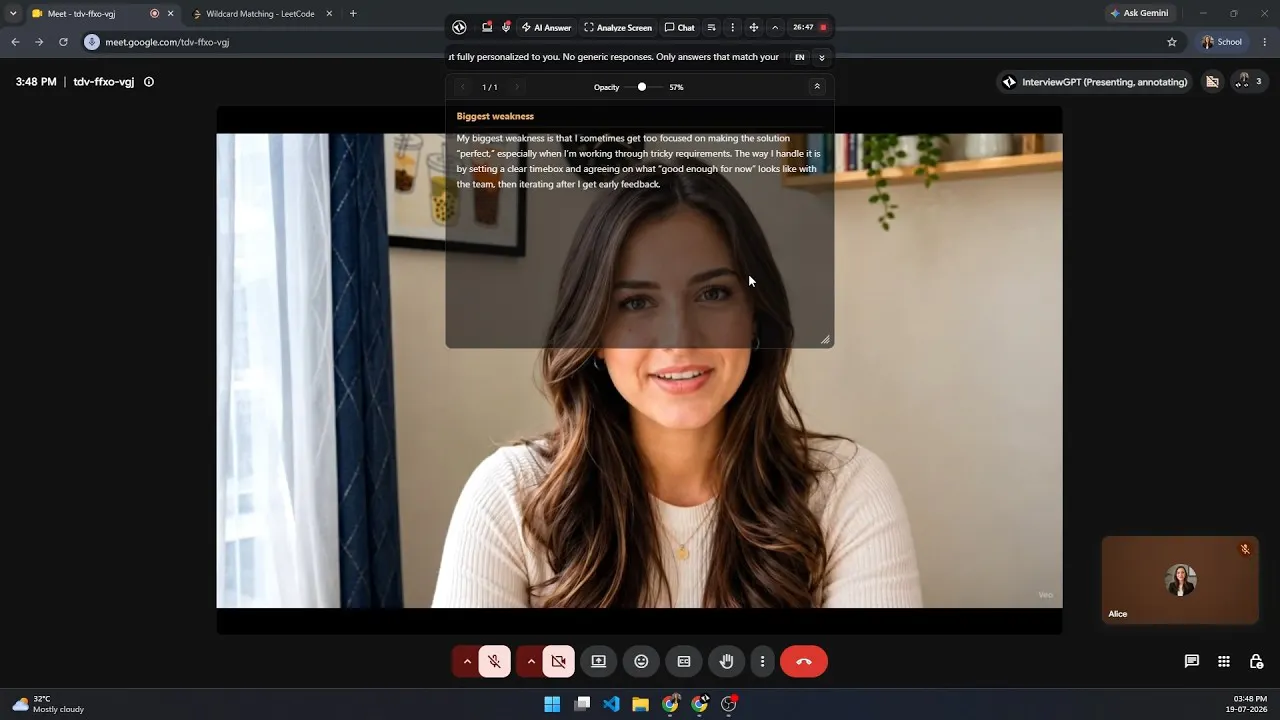Go to the previous answer page
The width and height of the screenshot is (1280, 720).
[x=462, y=87]
